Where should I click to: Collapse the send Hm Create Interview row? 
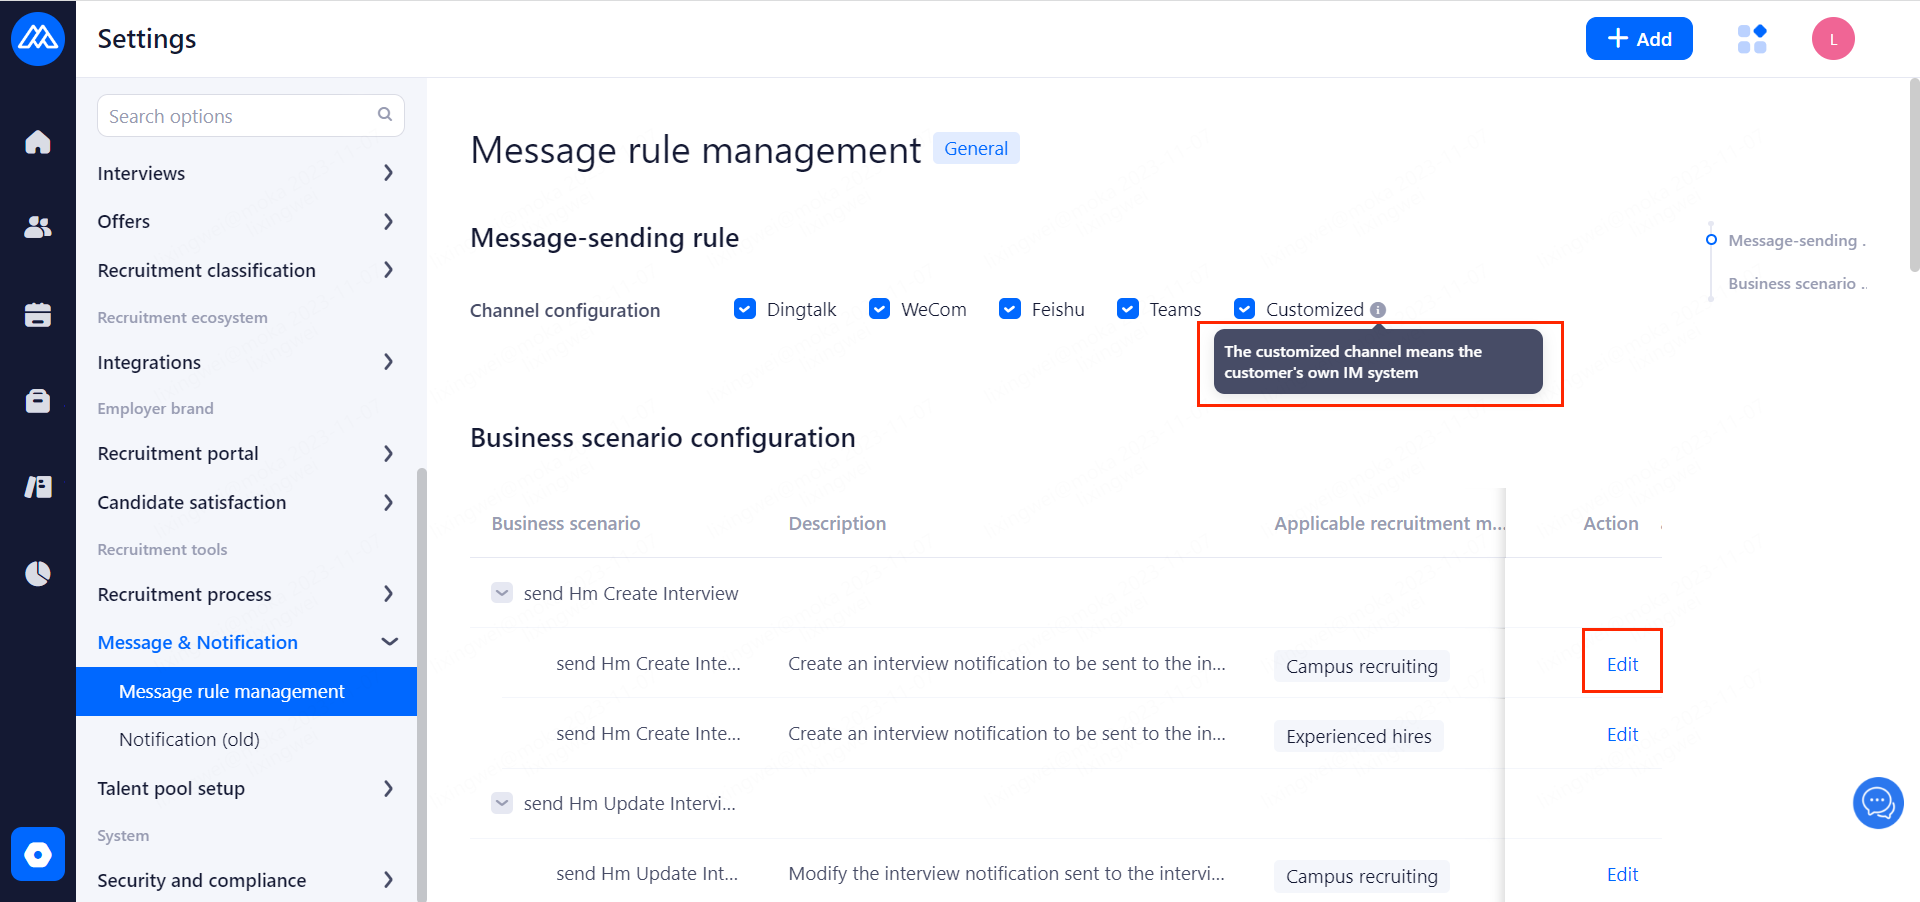(502, 593)
